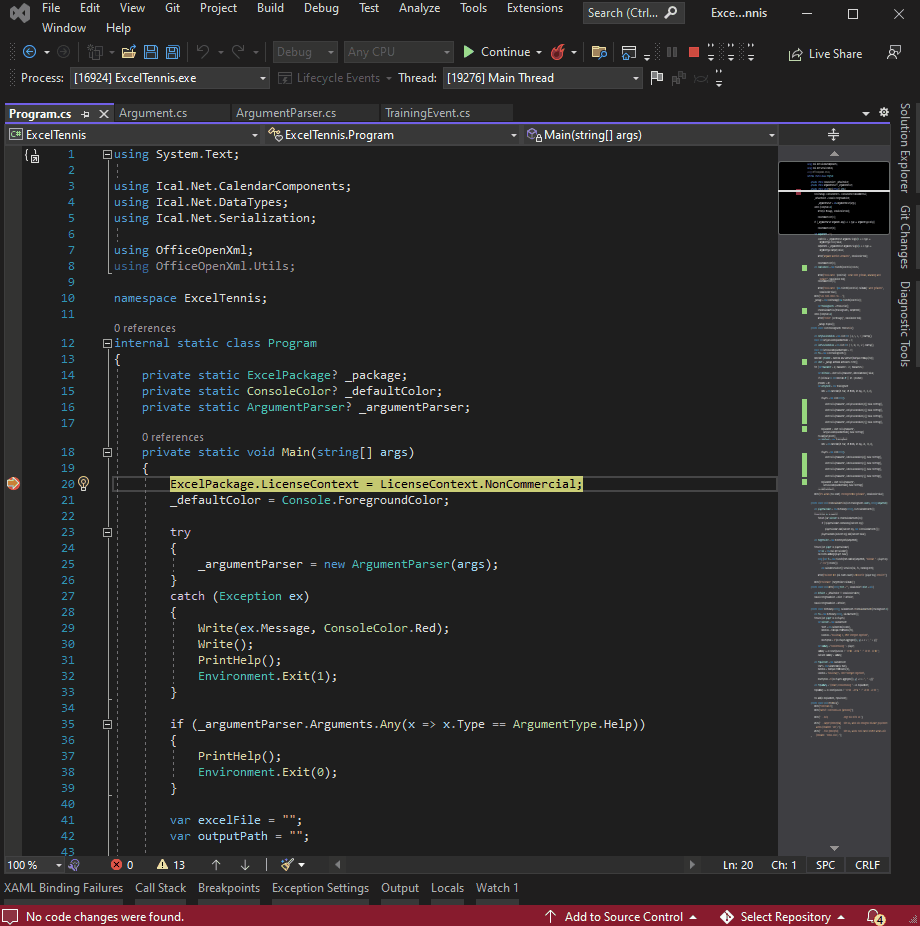Click the Navigate Backward arrow icon
Screen dimensions: 920x926
(29, 51)
